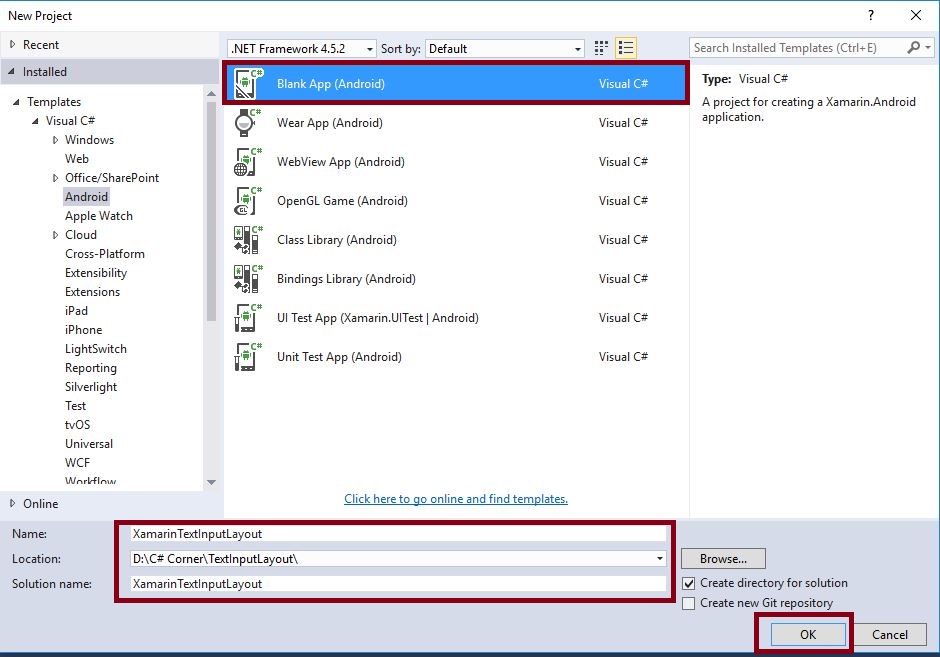Select the Bindings Library (Android) icon
This screenshot has height=657, width=940.
point(248,279)
